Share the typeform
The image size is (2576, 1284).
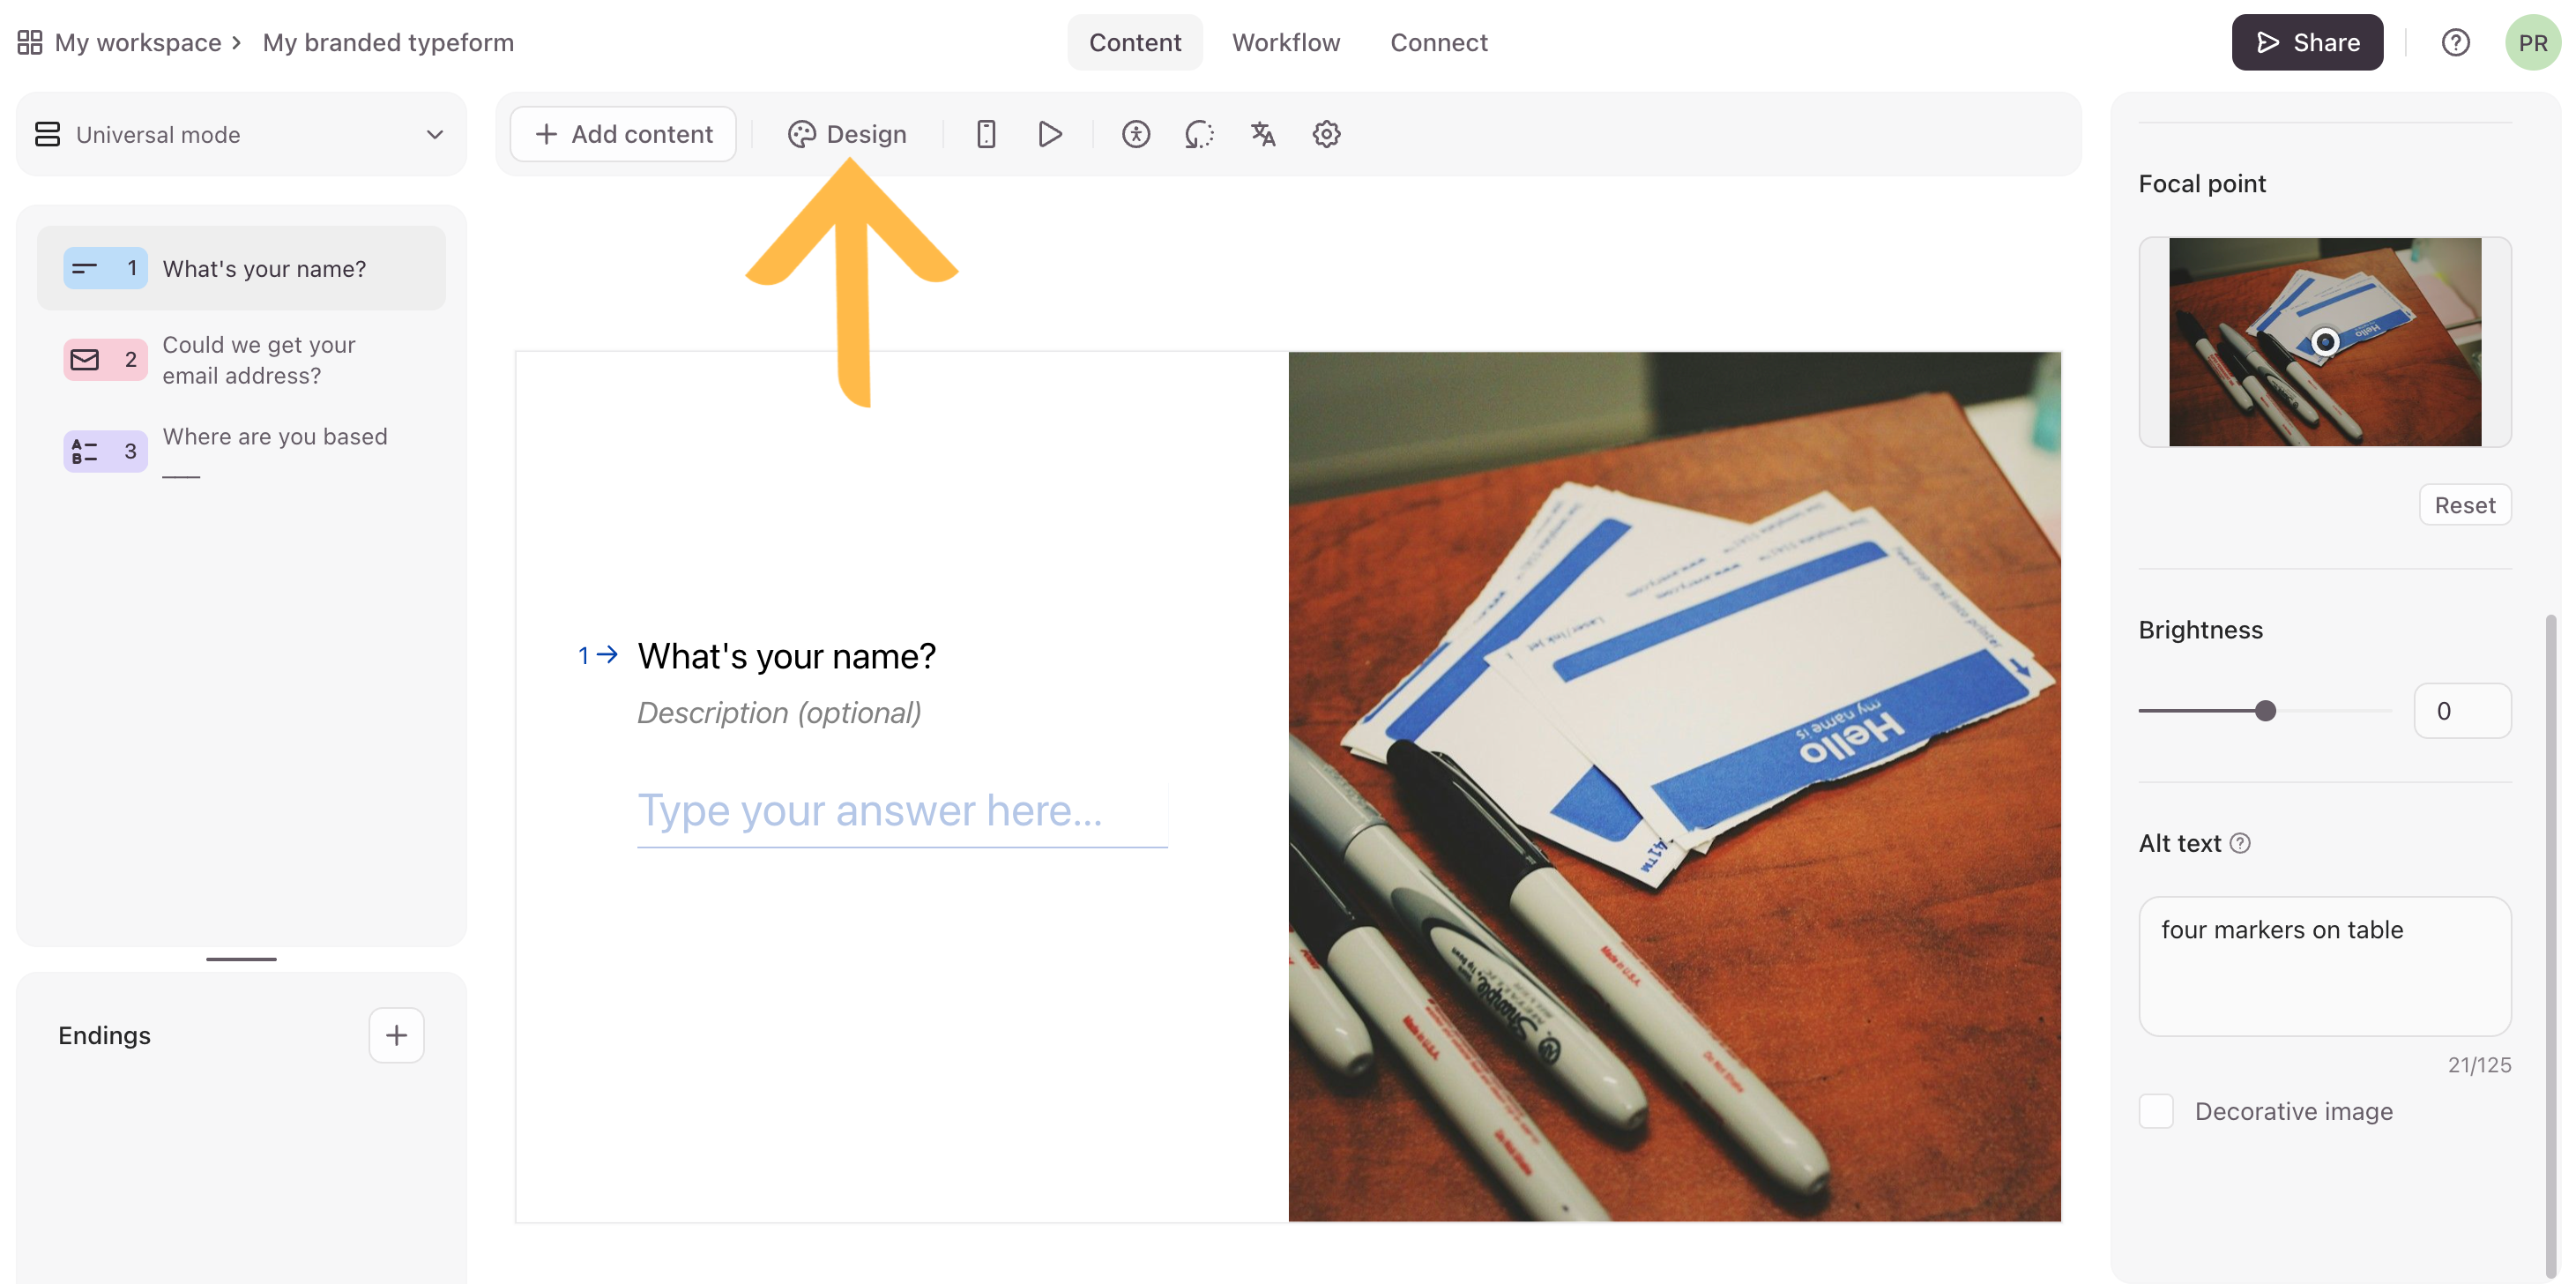pyautogui.click(x=2307, y=42)
